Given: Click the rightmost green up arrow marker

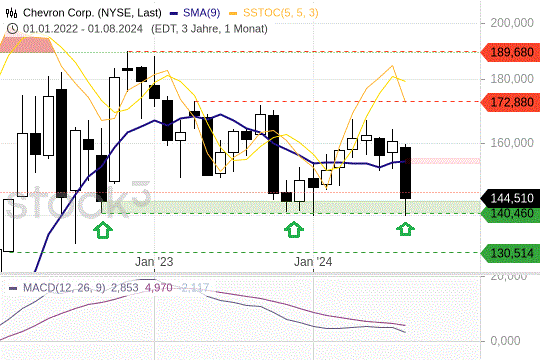Looking at the screenshot, I should 405,229.
